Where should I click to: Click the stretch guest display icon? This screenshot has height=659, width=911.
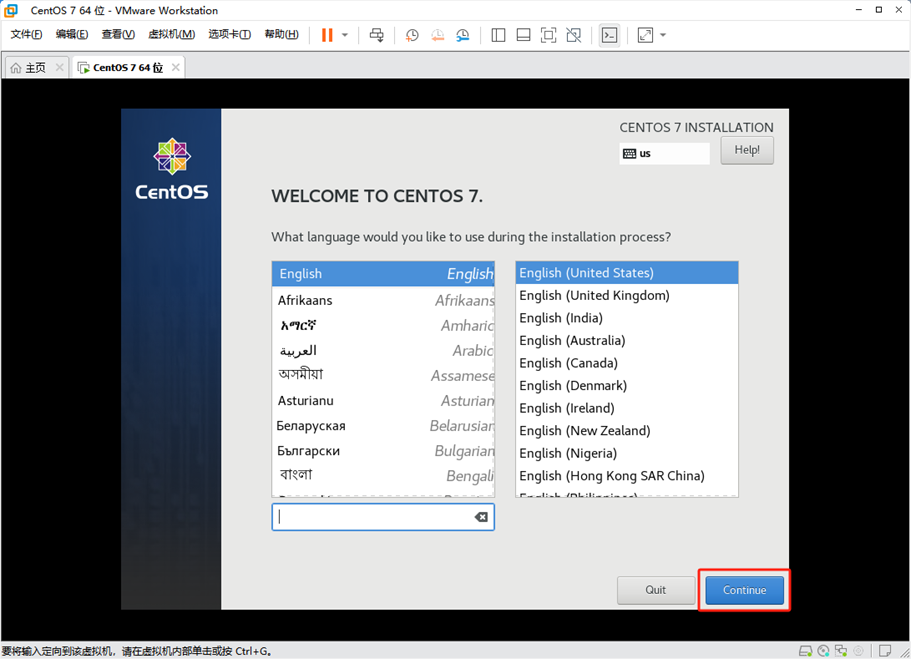(645, 35)
